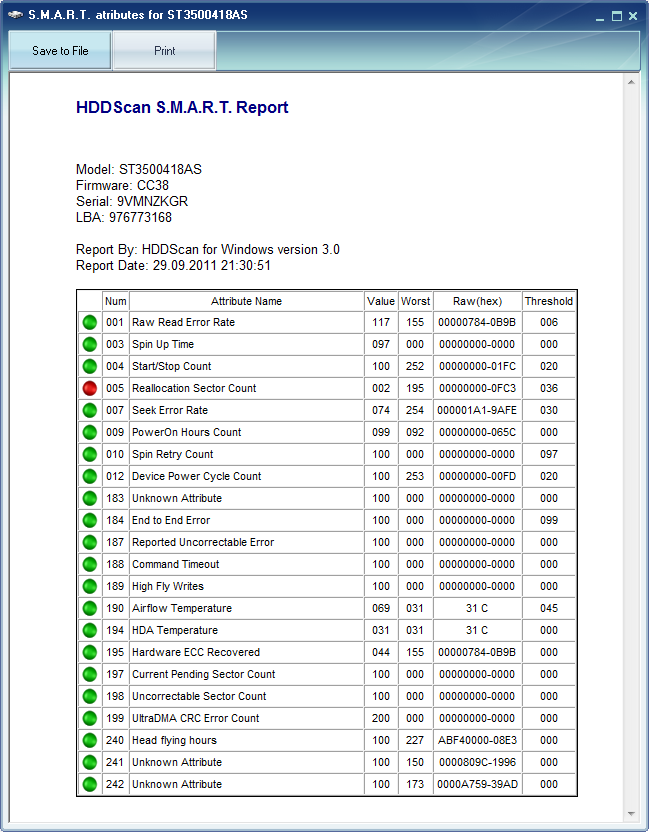Click the green icon in attribute 241 row
This screenshot has width=649, height=832.
pyautogui.click(x=90, y=762)
